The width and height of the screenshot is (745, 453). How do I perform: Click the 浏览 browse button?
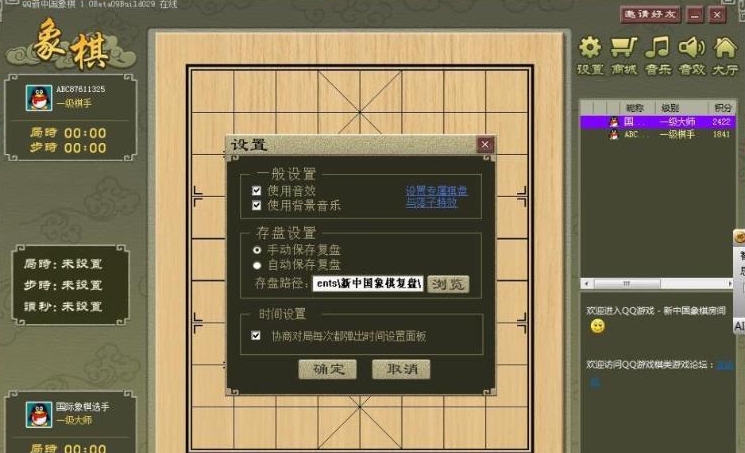click(x=448, y=284)
